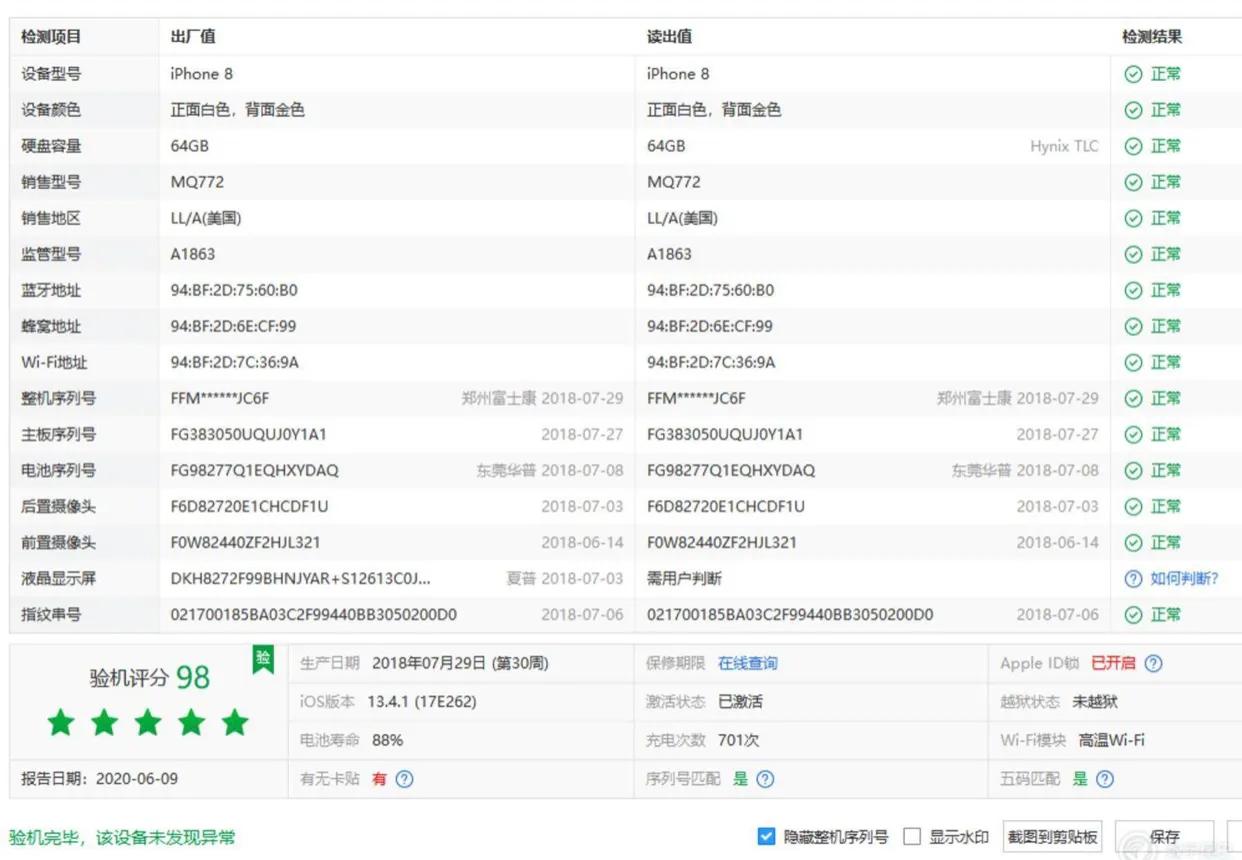Click the 截图到剪贴板 button
This screenshot has width=1242, height=860.
click(1052, 838)
